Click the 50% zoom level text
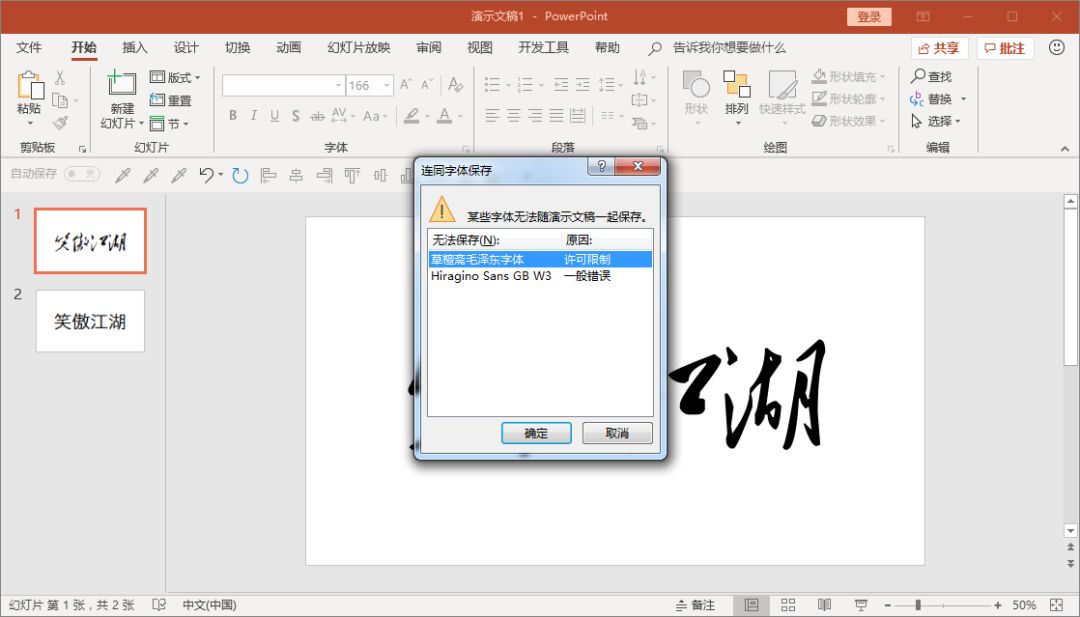The height and width of the screenshot is (617, 1080). [x=1024, y=605]
